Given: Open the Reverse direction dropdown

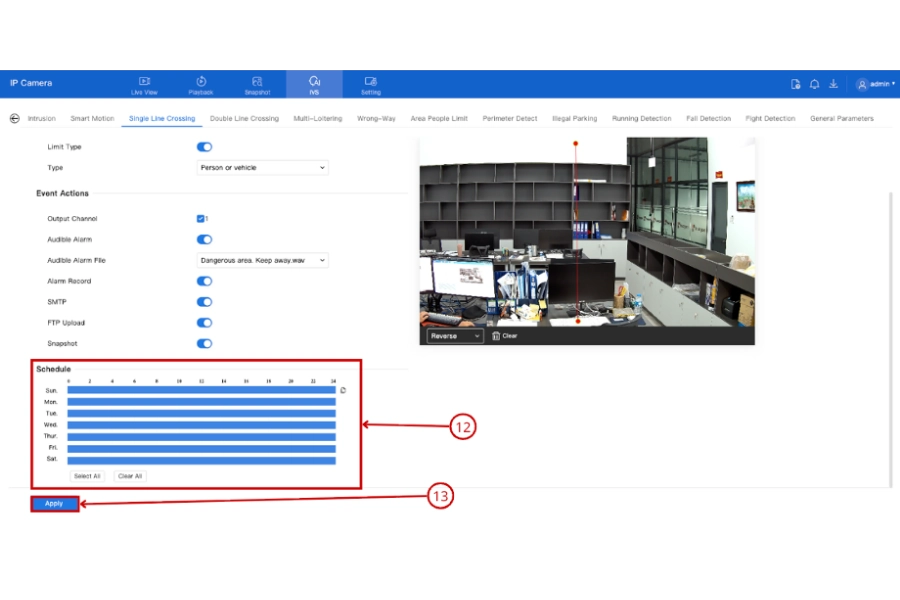Looking at the screenshot, I should click(455, 336).
